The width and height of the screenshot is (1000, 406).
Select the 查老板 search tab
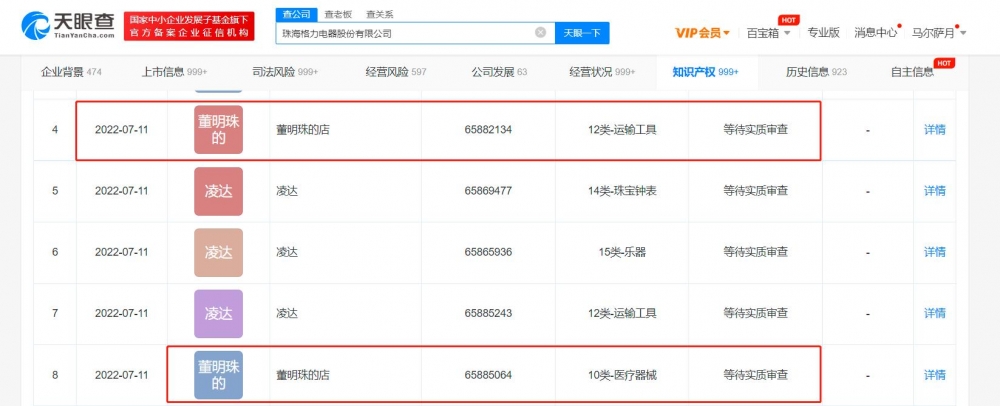click(x=336, y=14)
